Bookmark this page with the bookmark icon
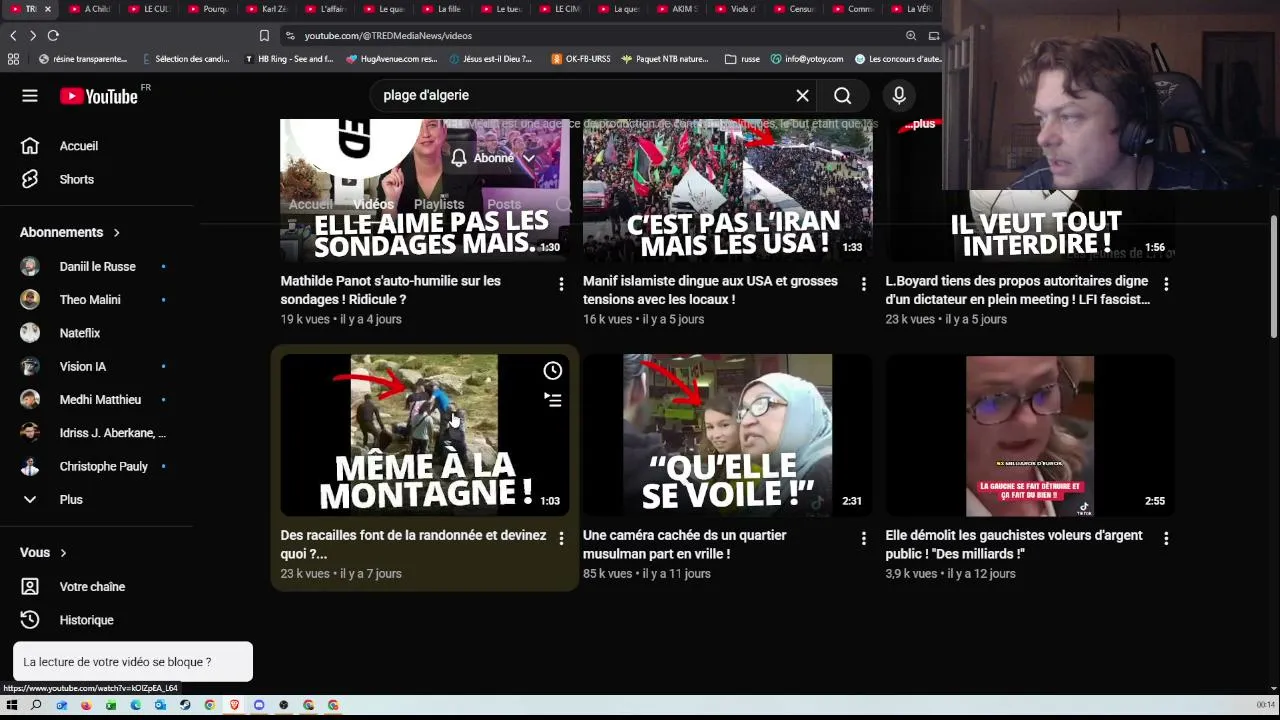Image resolution: width=1280 pixels, height=720 pixels. [264, 36]
